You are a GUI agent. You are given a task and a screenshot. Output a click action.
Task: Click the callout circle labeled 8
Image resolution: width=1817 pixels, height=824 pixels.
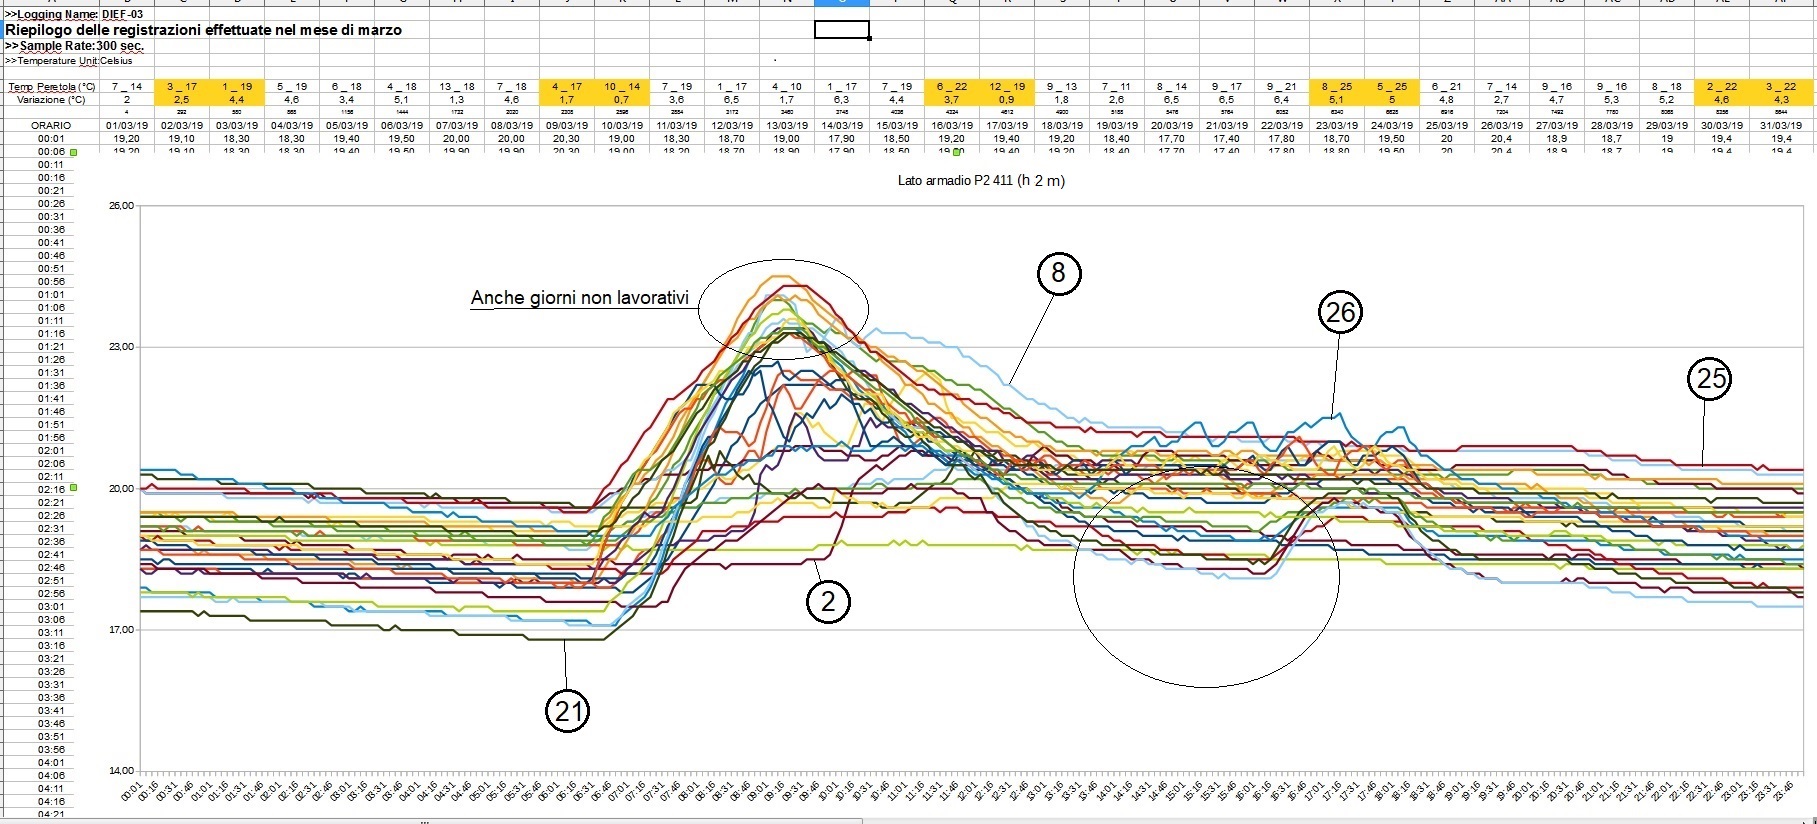tap(1058, 273)
